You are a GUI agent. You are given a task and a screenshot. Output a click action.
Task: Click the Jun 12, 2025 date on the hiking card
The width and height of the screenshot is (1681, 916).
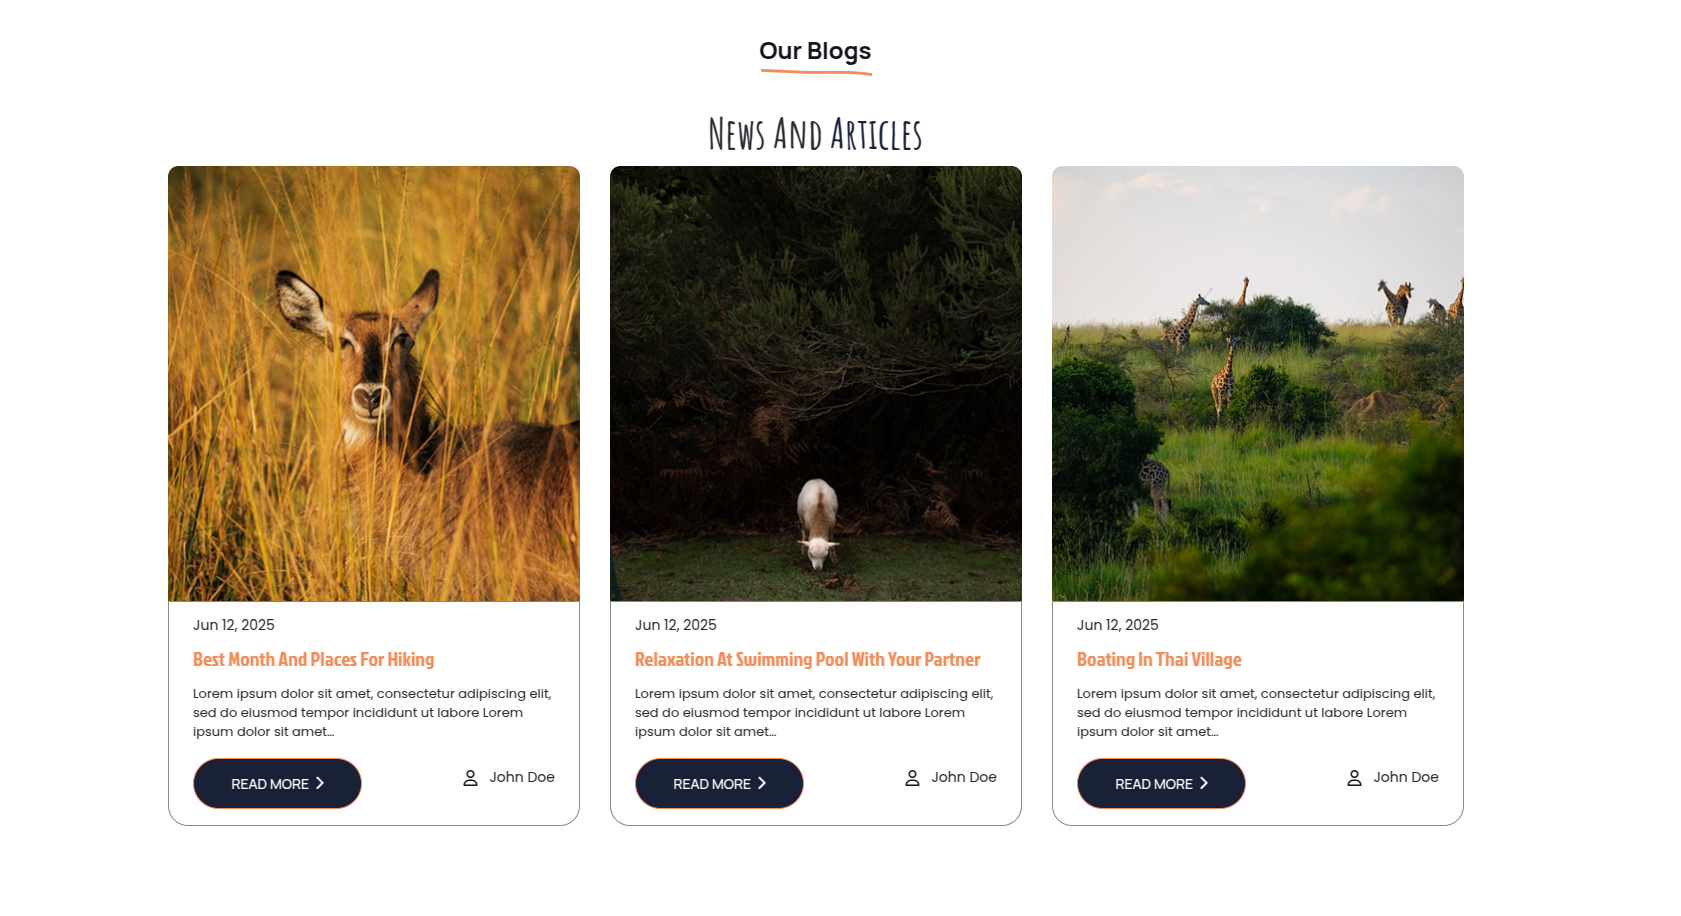click(x=234, y=625)
